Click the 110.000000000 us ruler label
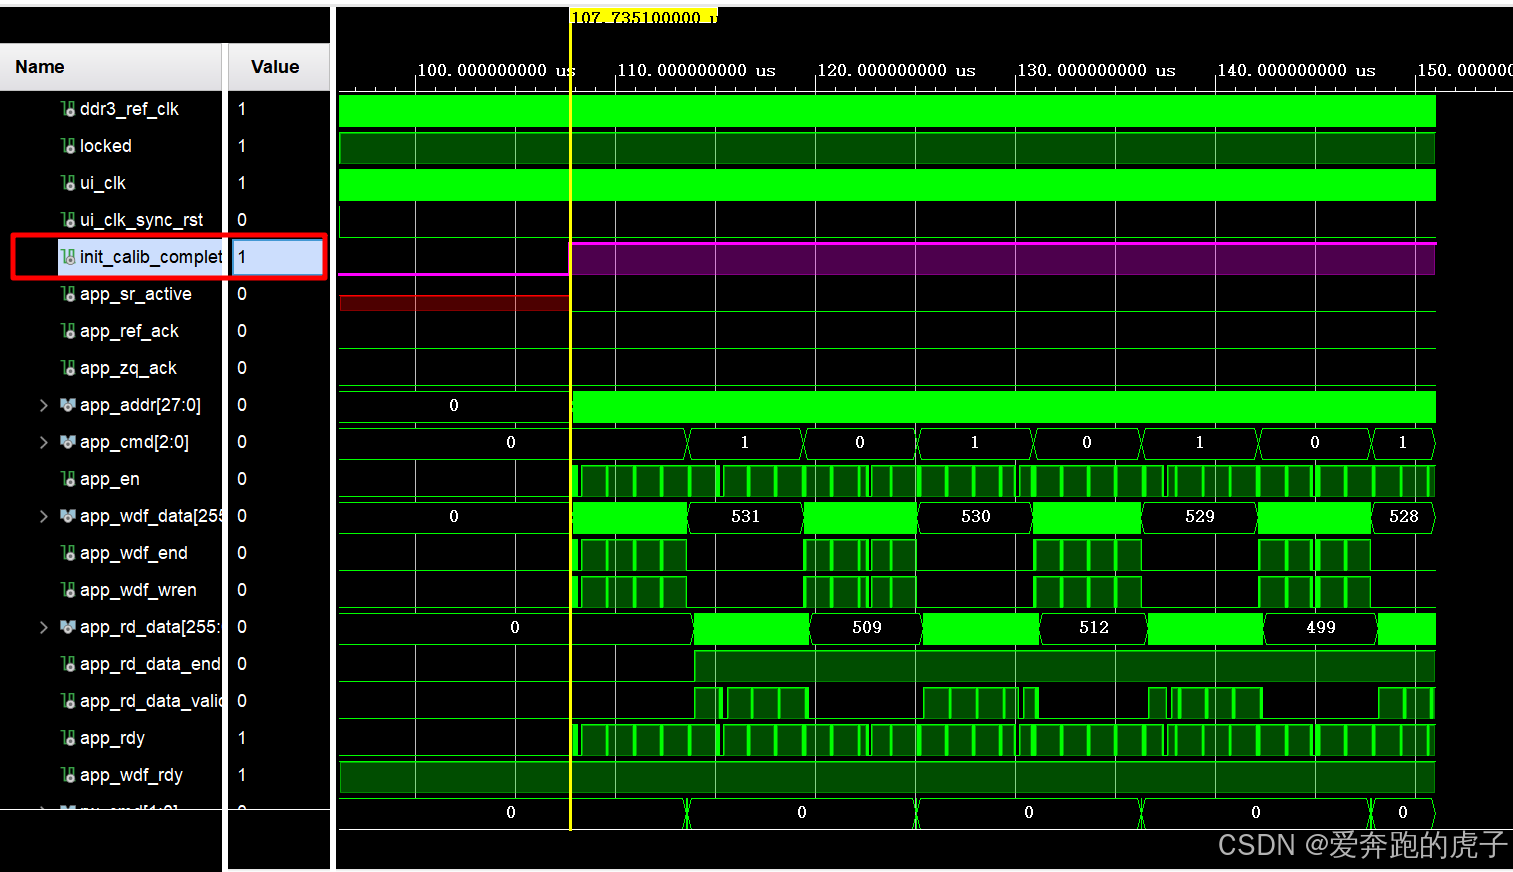Screen dimensions: 1513x872 [696, 70]
